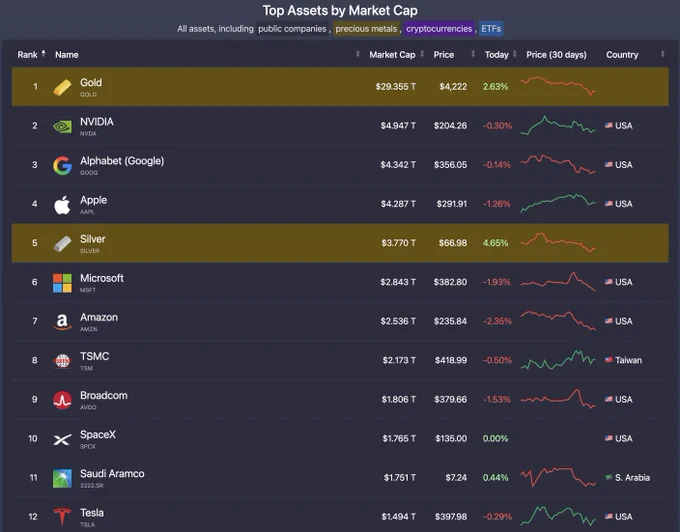Click the NVIDIA logo icon

coord(62,126)
